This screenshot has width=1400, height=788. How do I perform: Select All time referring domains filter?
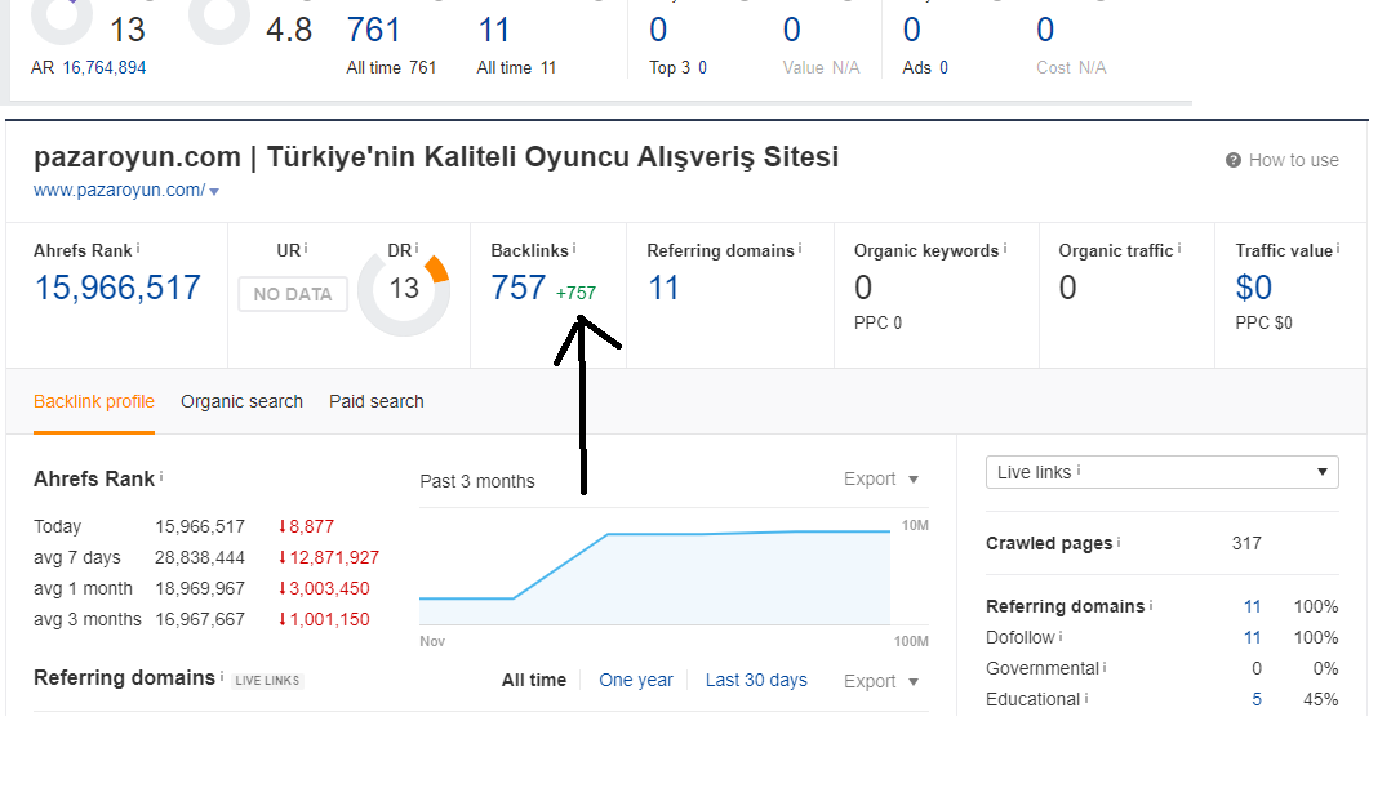534,680
